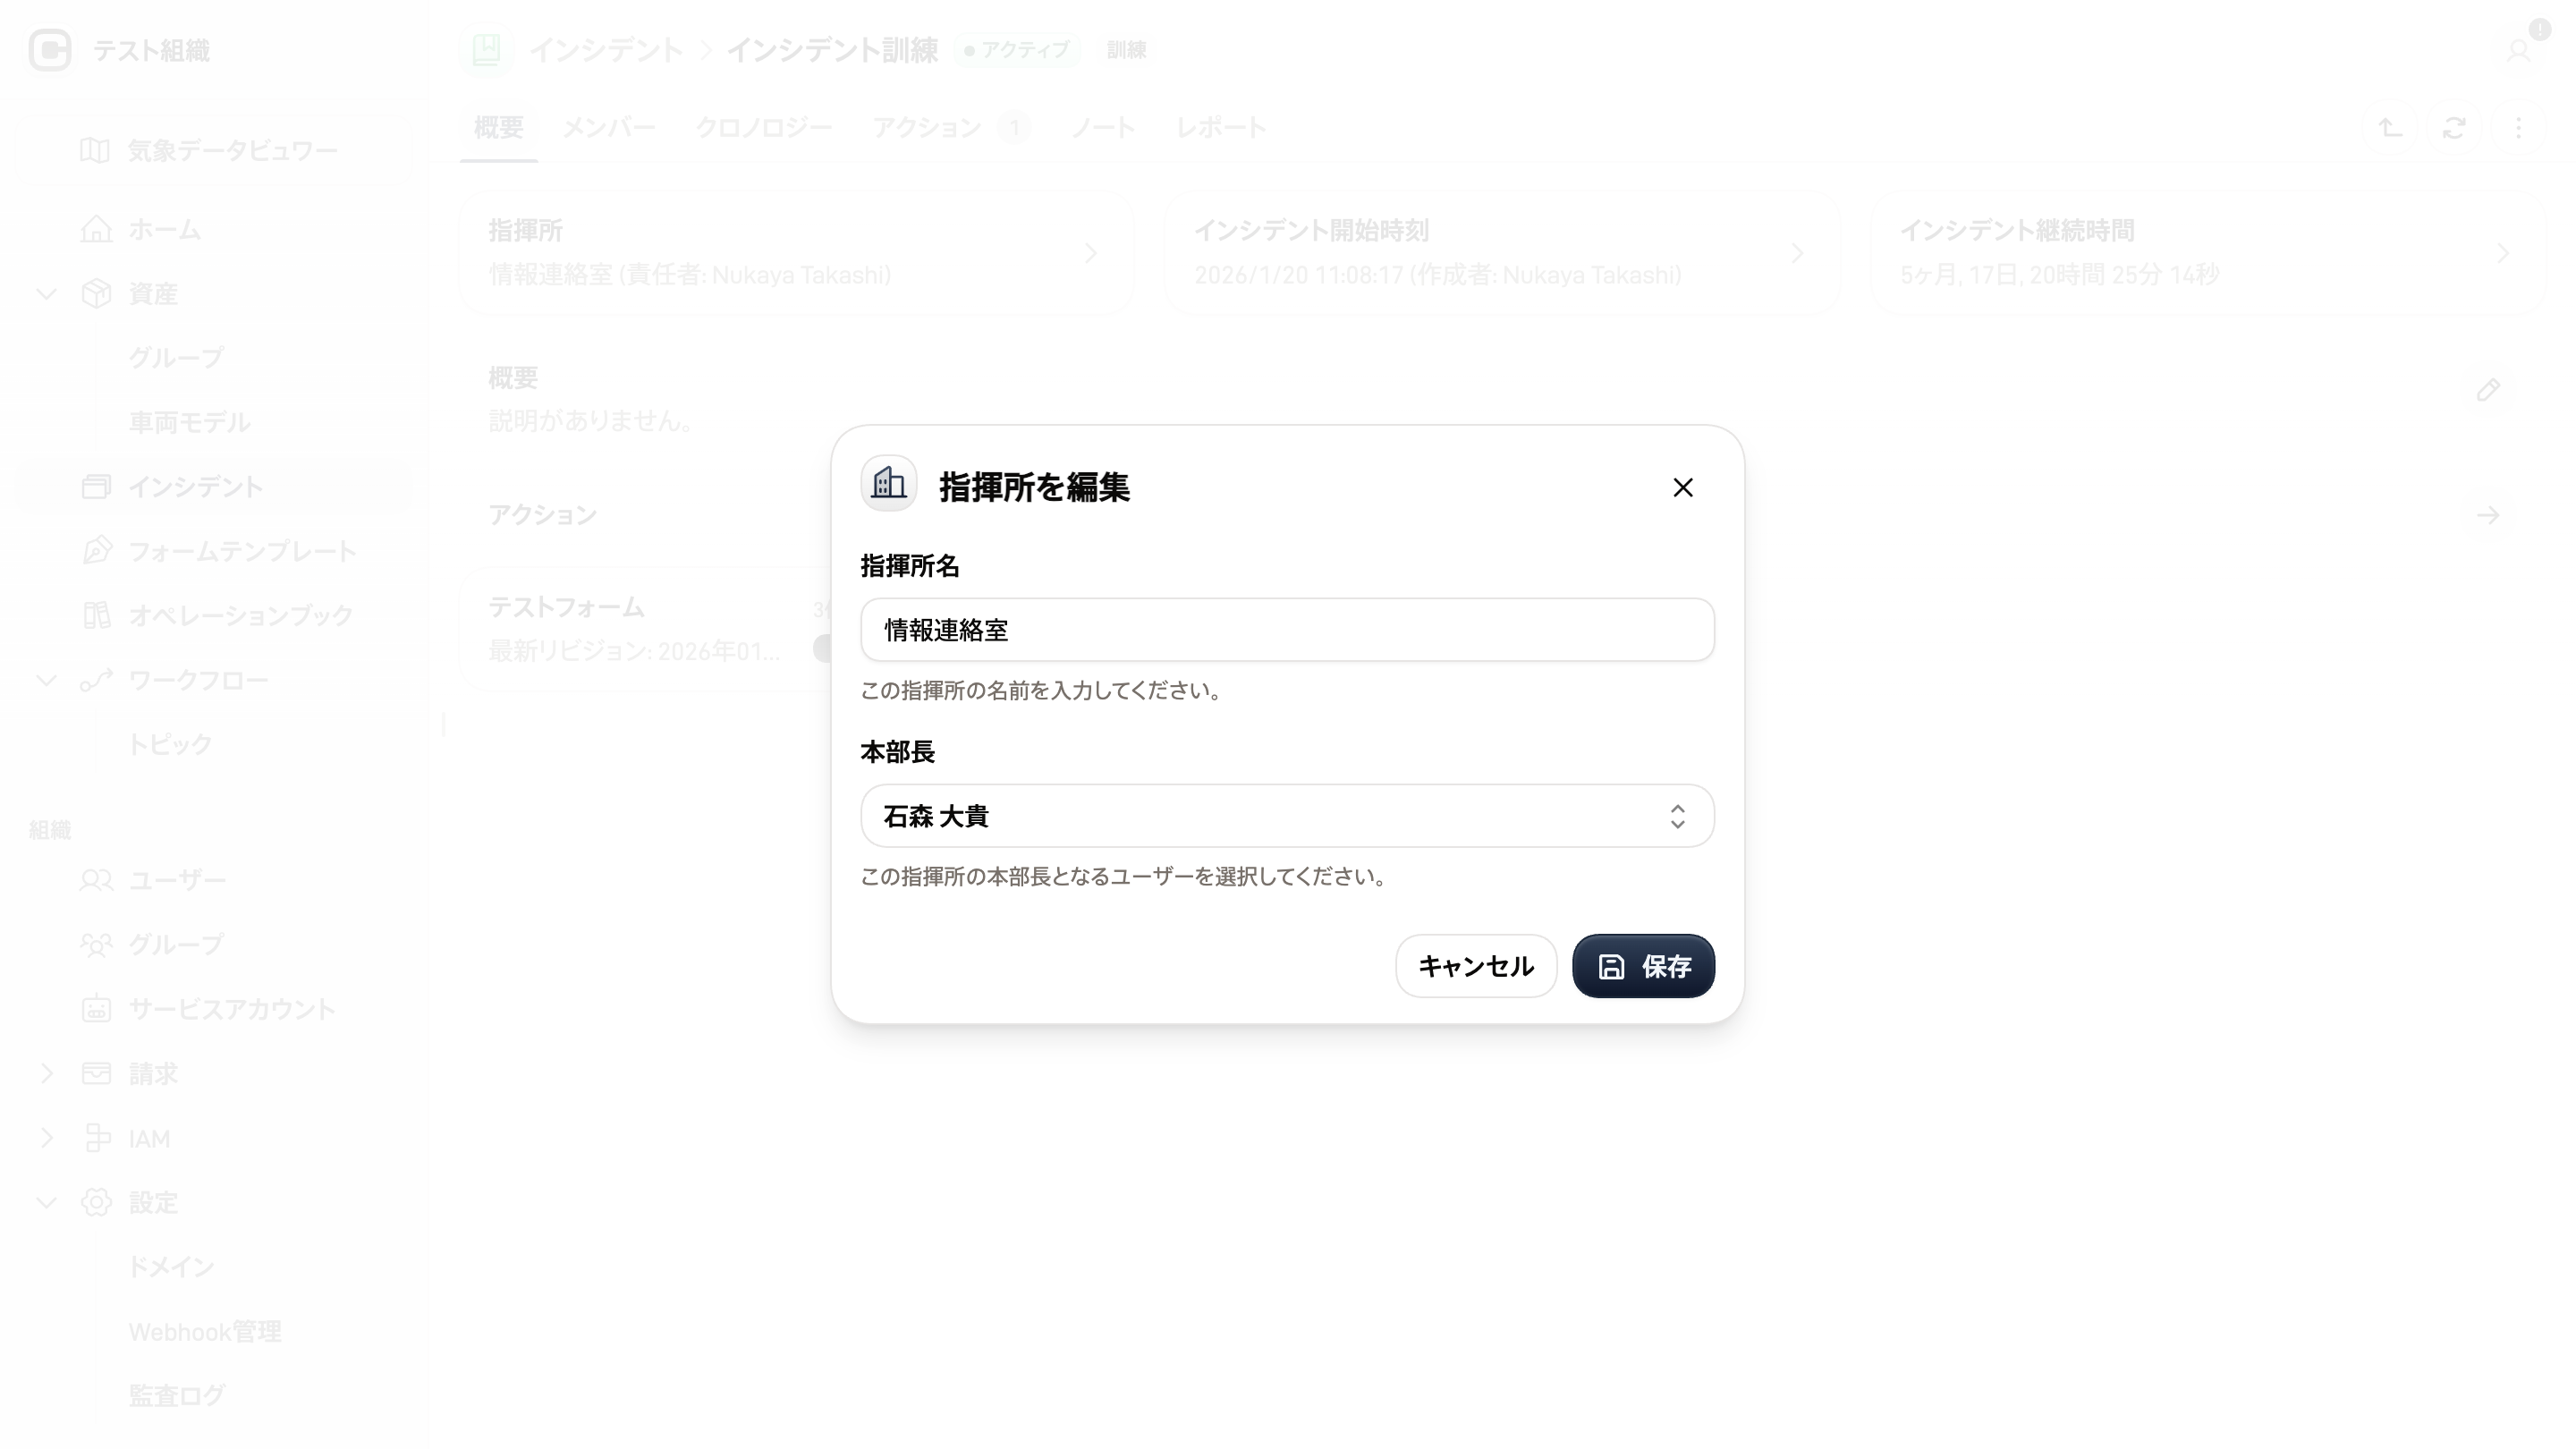Switch to the アクション tab
Screen dimensions: 2576x1449
click(950, 127)
